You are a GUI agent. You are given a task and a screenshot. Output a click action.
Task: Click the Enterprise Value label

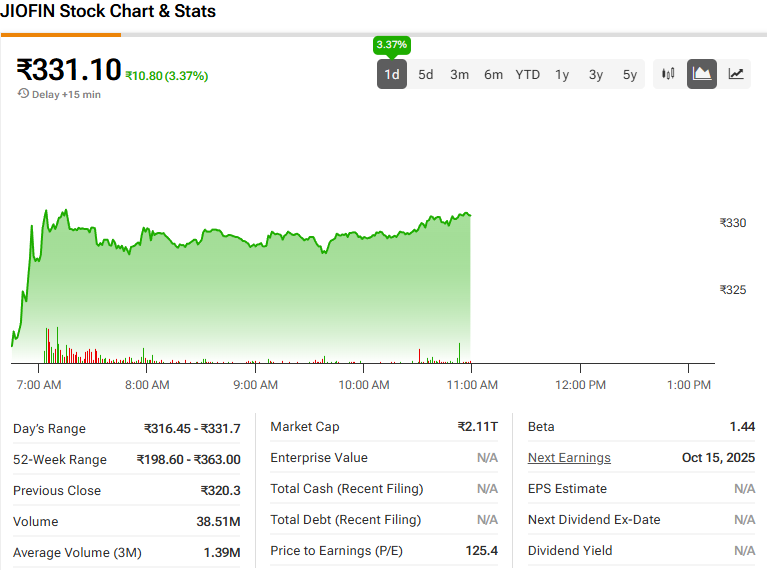pyautogui.click(x=319, y=457)
